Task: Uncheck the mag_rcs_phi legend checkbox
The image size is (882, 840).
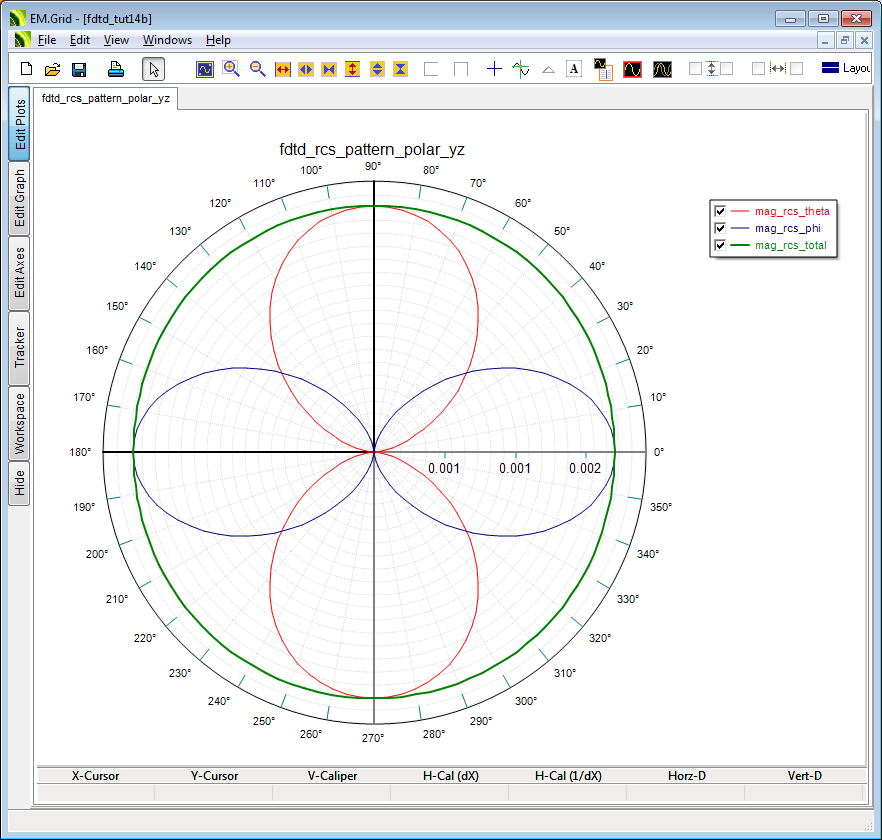Action: (x=719, y=228)
